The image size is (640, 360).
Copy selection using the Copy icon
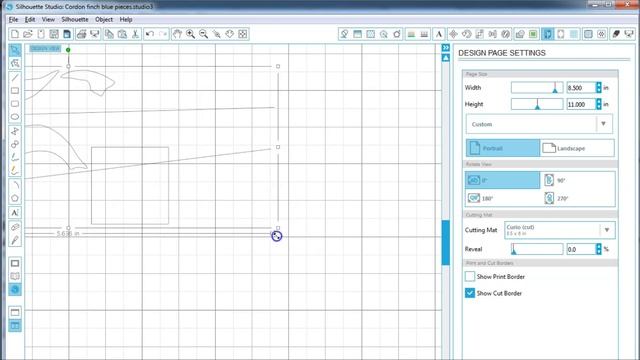point(109,34)
